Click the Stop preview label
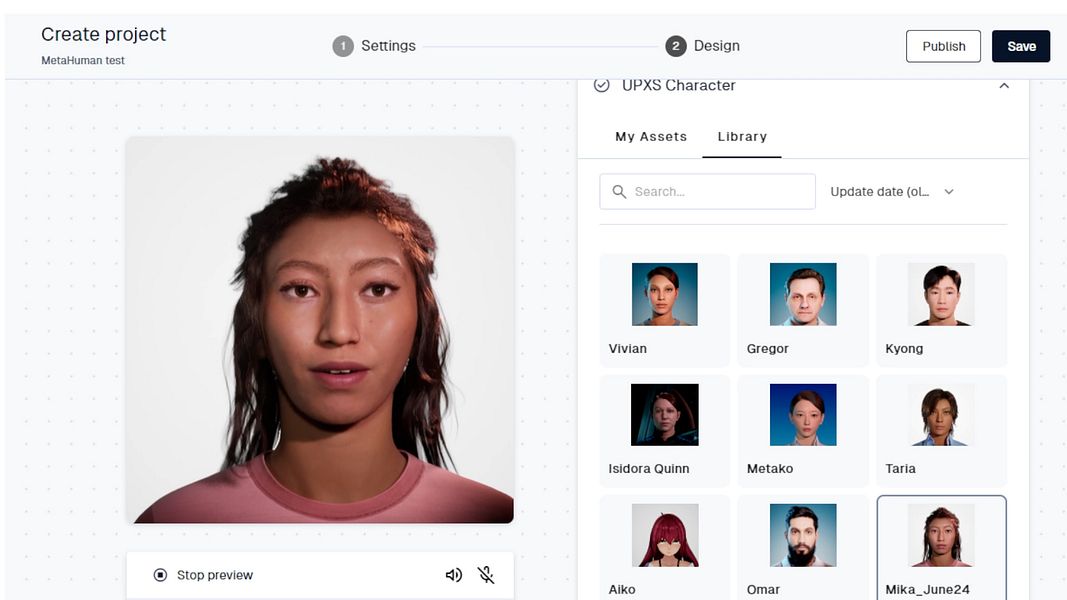1067x600 pixels. point(215,575)
